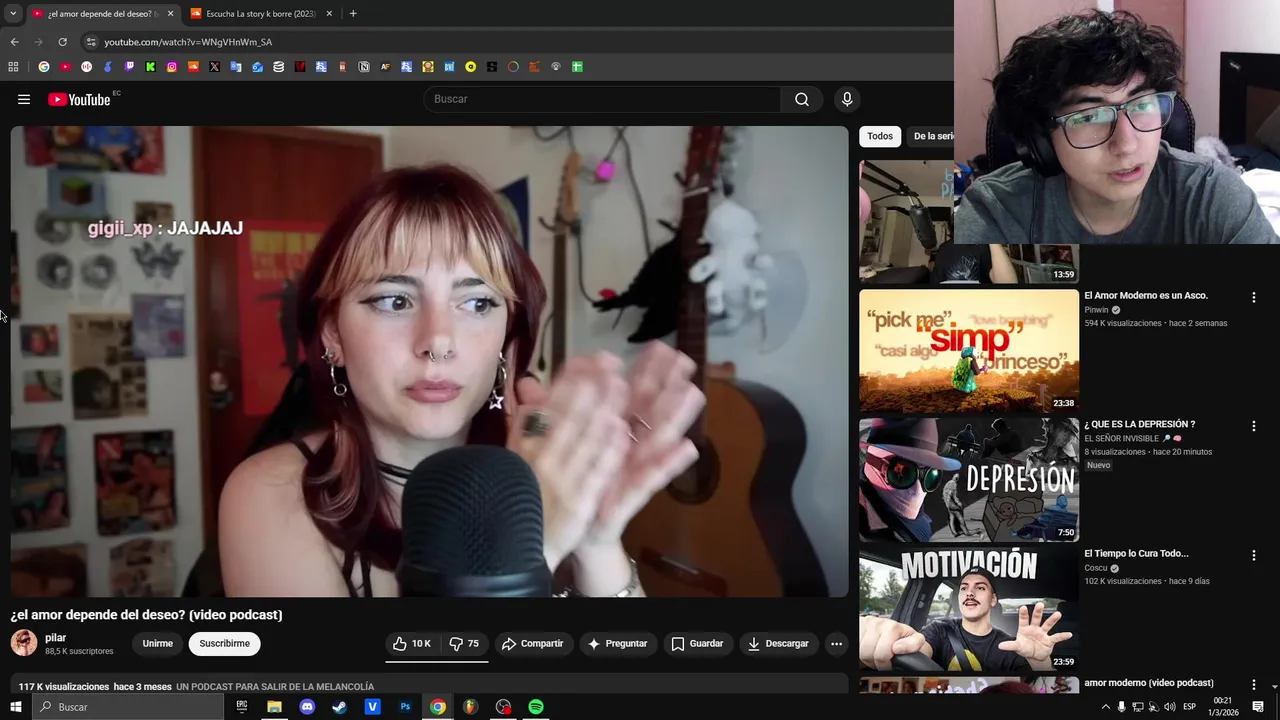Open Windows notification center

tap(1258, 707)
